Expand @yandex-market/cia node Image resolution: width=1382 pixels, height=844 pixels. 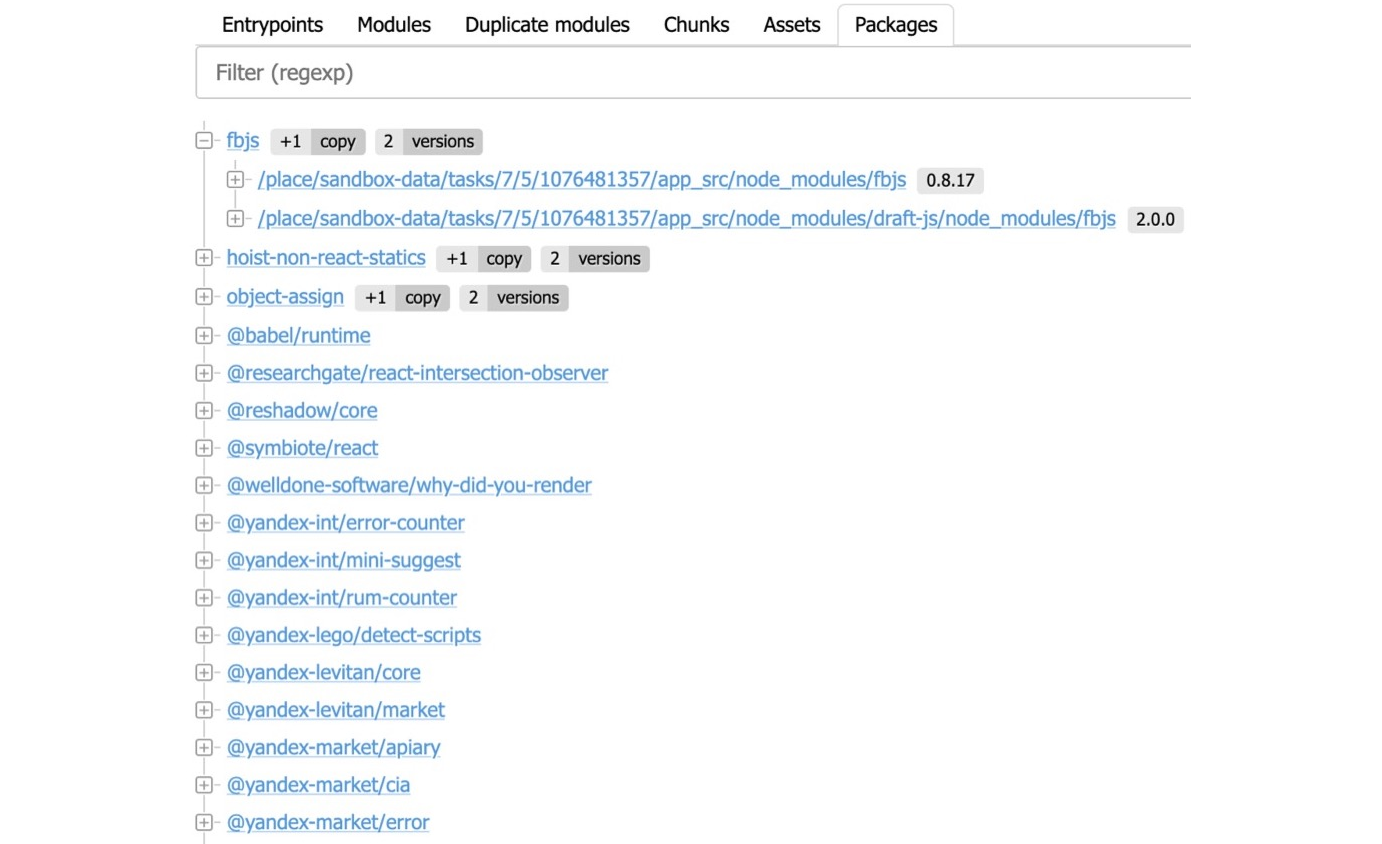205,785
